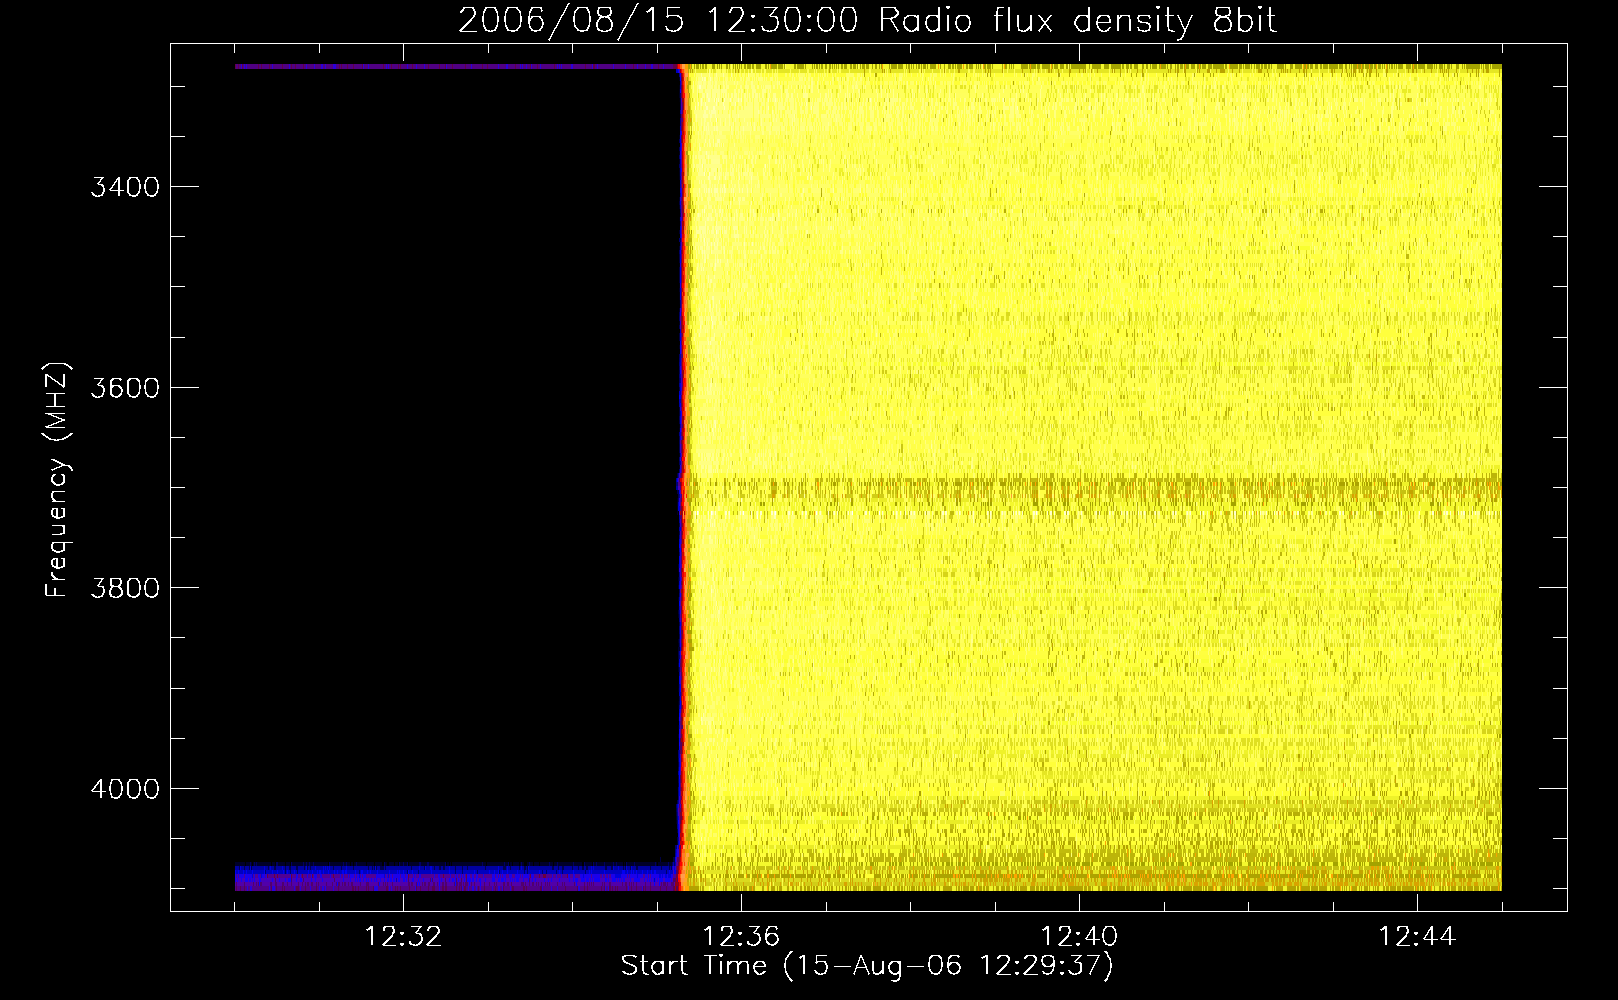Click the "4000" frequency tick label
The height and width of the screenshot is (1000, 1618).
pos(125,789)
